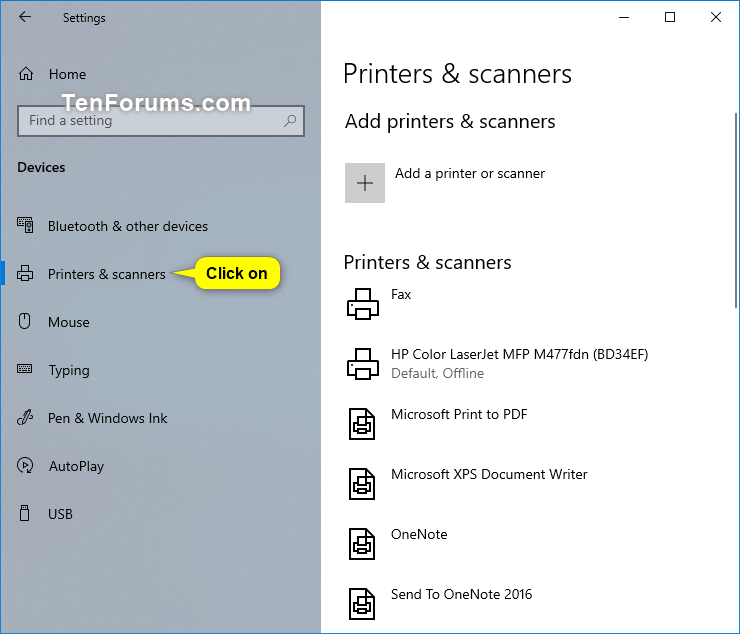Viewport: 740px width, 634px height.
Task: Click the Printers & scanners sidebar icon
Action: pyautogui.click(x=25, y=273)
